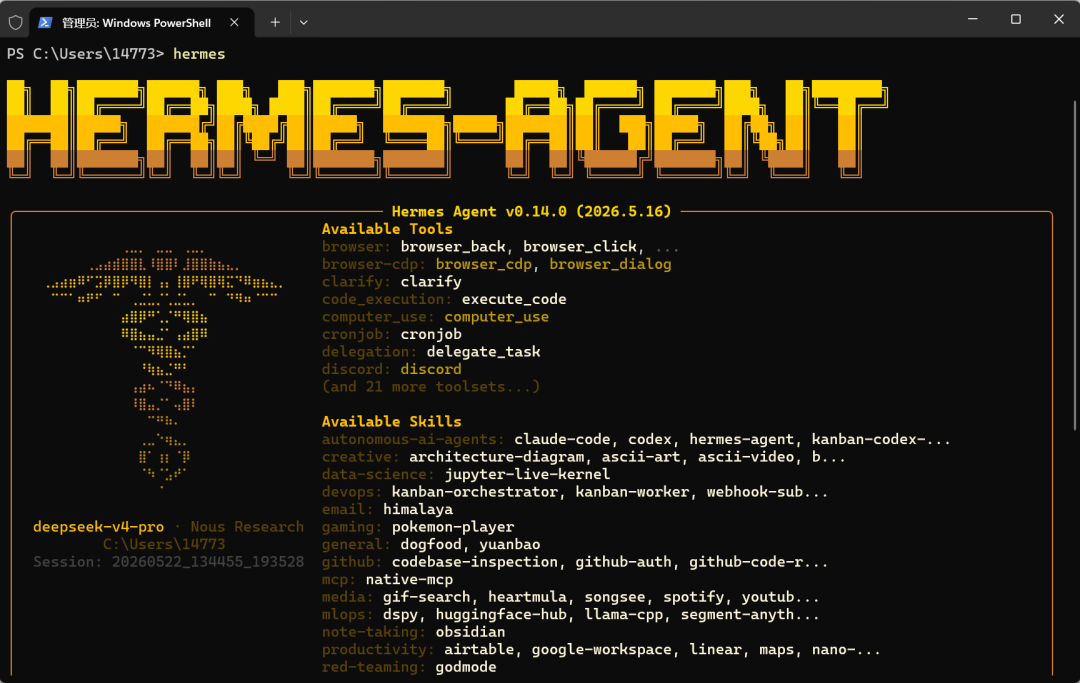The image size is (1080, 683).
Task: Click the 'maps' productivity skill
Action: click(776, 650)
